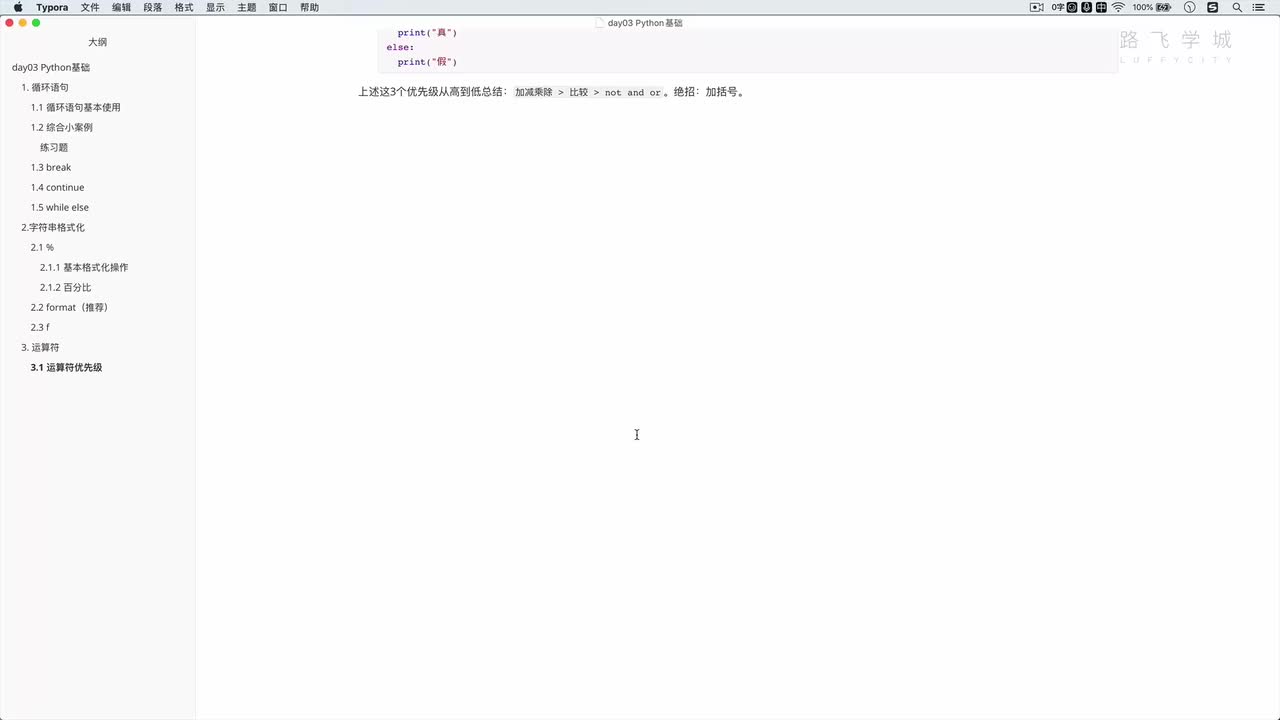Screen dimensions: 1280x720
Task: Click the text 绝招：加括号。
Action: pyautogui.click(x=709, y=92)
